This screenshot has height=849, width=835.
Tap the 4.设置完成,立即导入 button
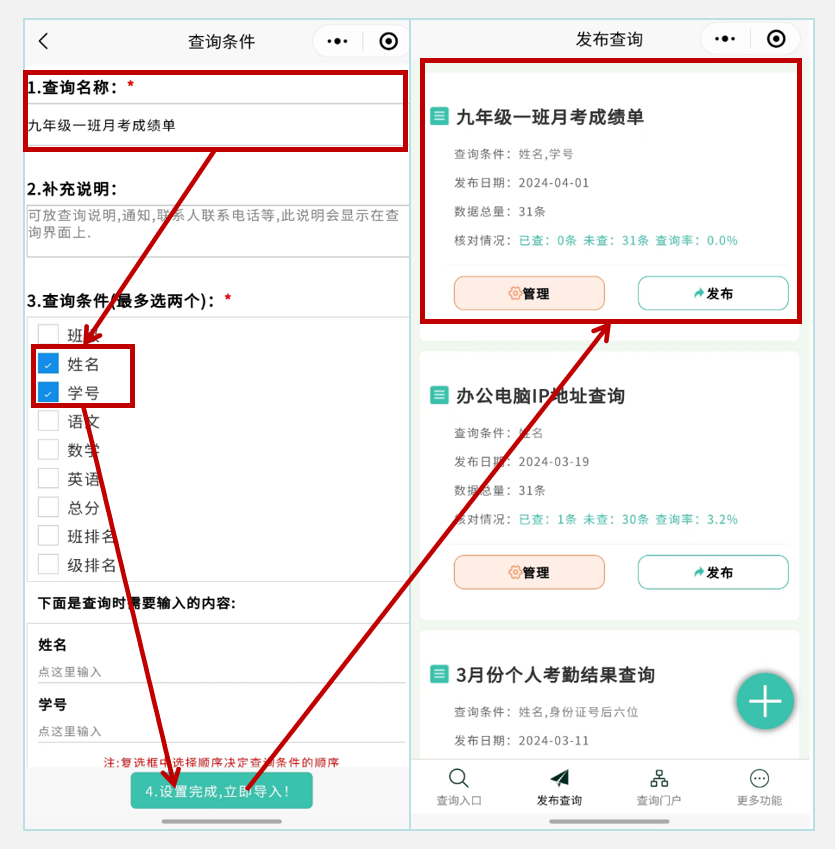(221, 791)
